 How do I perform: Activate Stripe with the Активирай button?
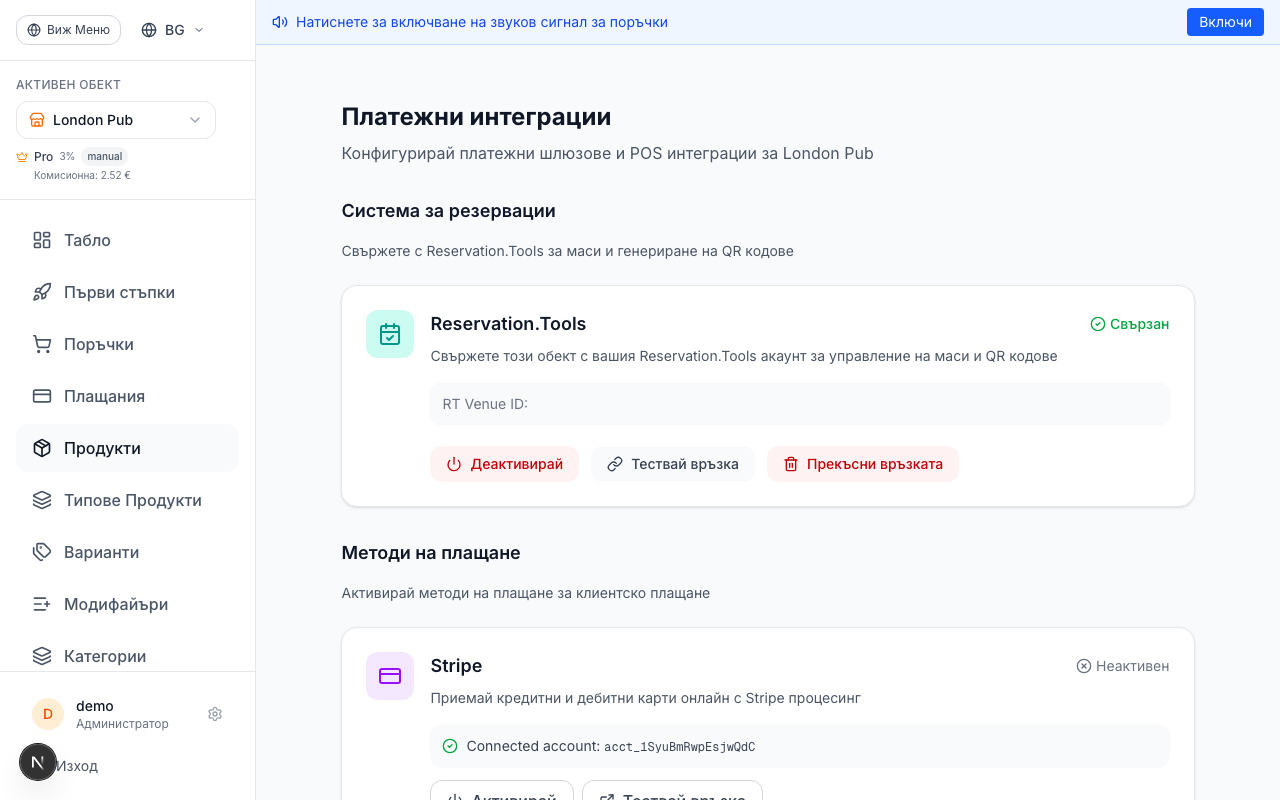click(501, 796)
